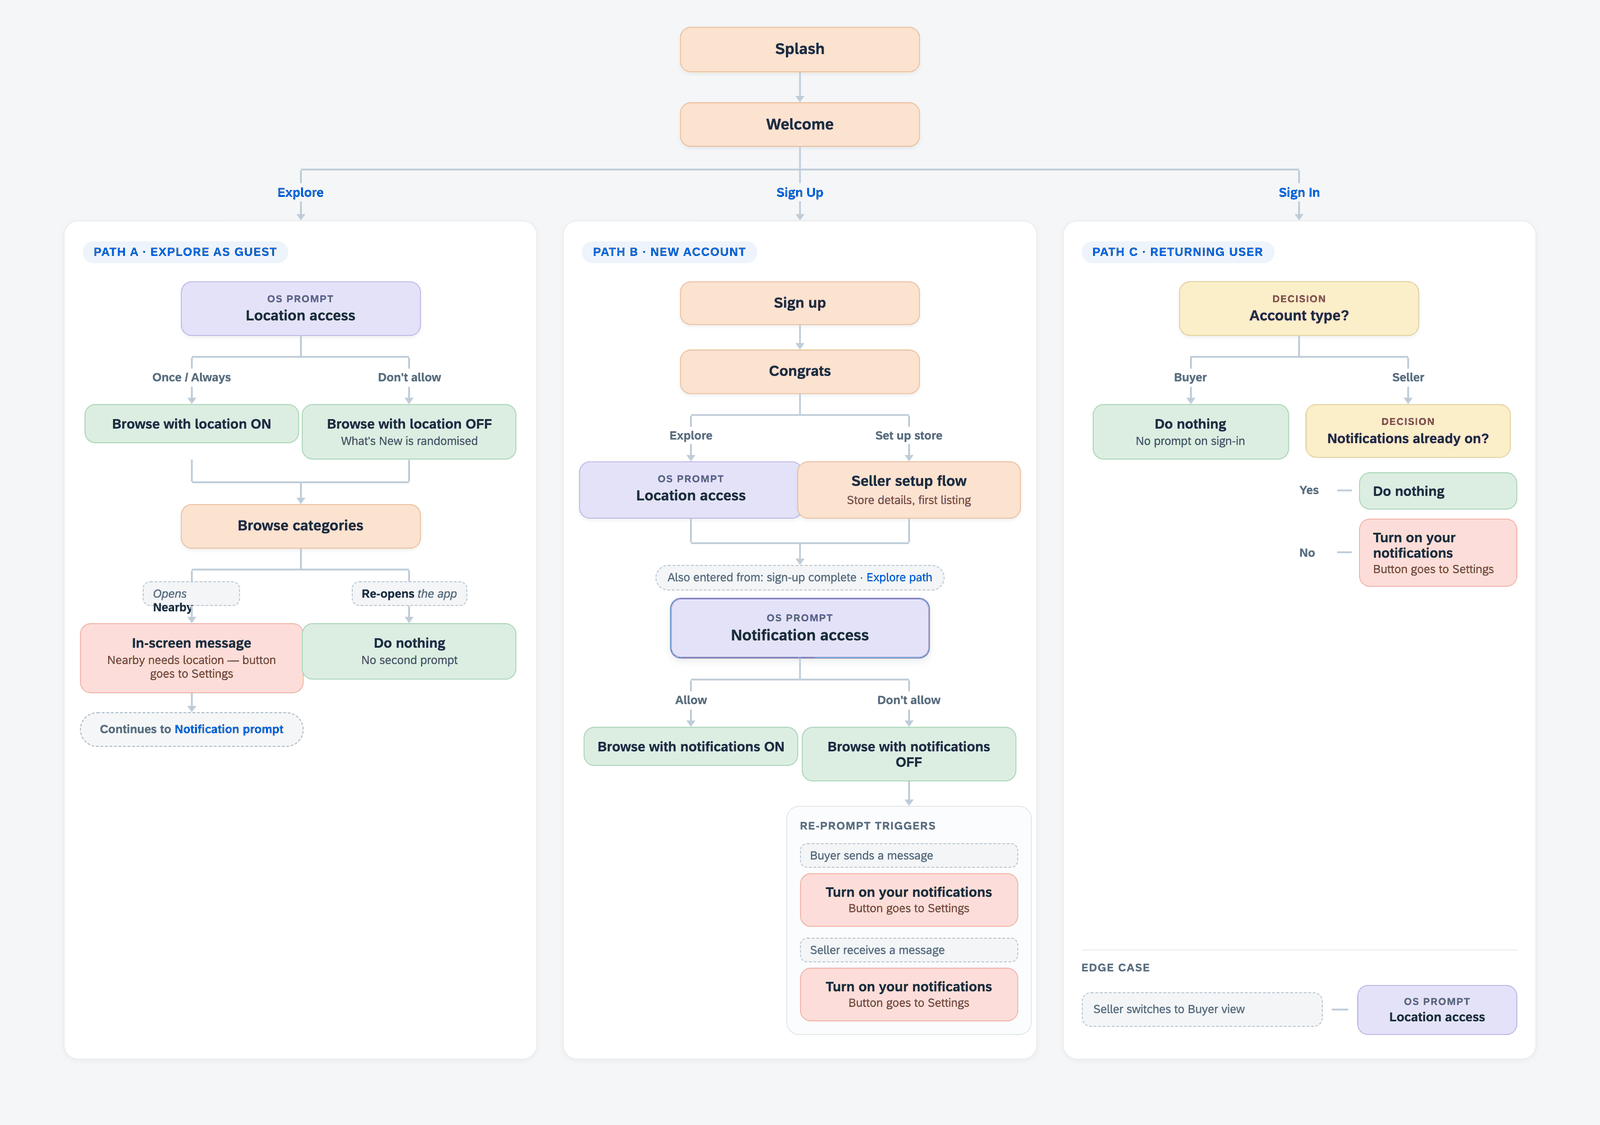Click the Seller branch label
The width and height of the screenshot is (1600, 1125).
click(x=1407, y=377)
